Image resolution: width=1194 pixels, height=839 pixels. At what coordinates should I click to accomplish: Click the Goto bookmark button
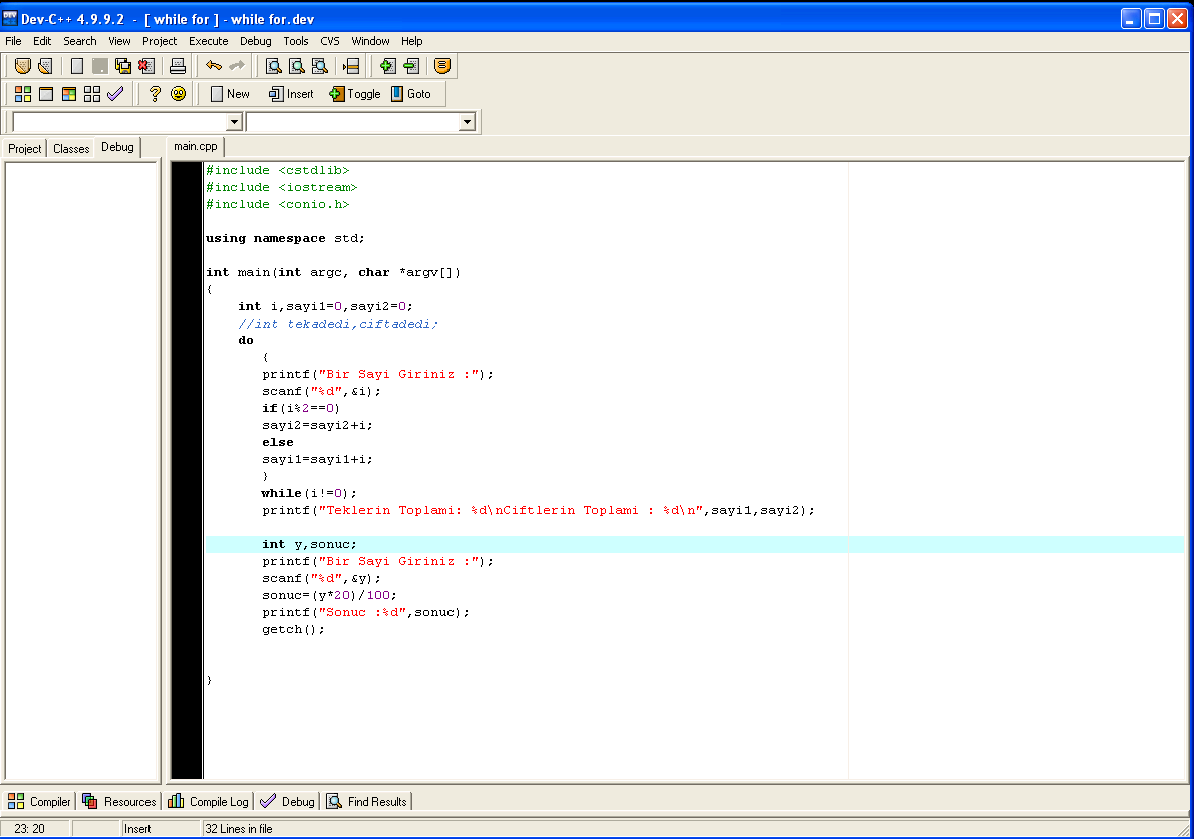click(x=411, y=94)
